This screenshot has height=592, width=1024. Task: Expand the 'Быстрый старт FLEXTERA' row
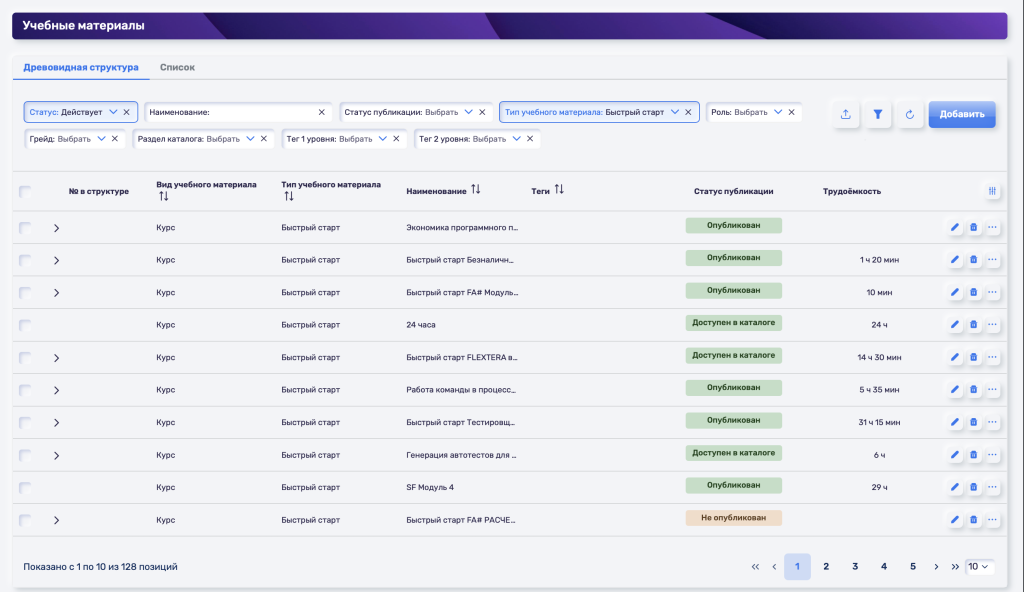click(56, 358)
